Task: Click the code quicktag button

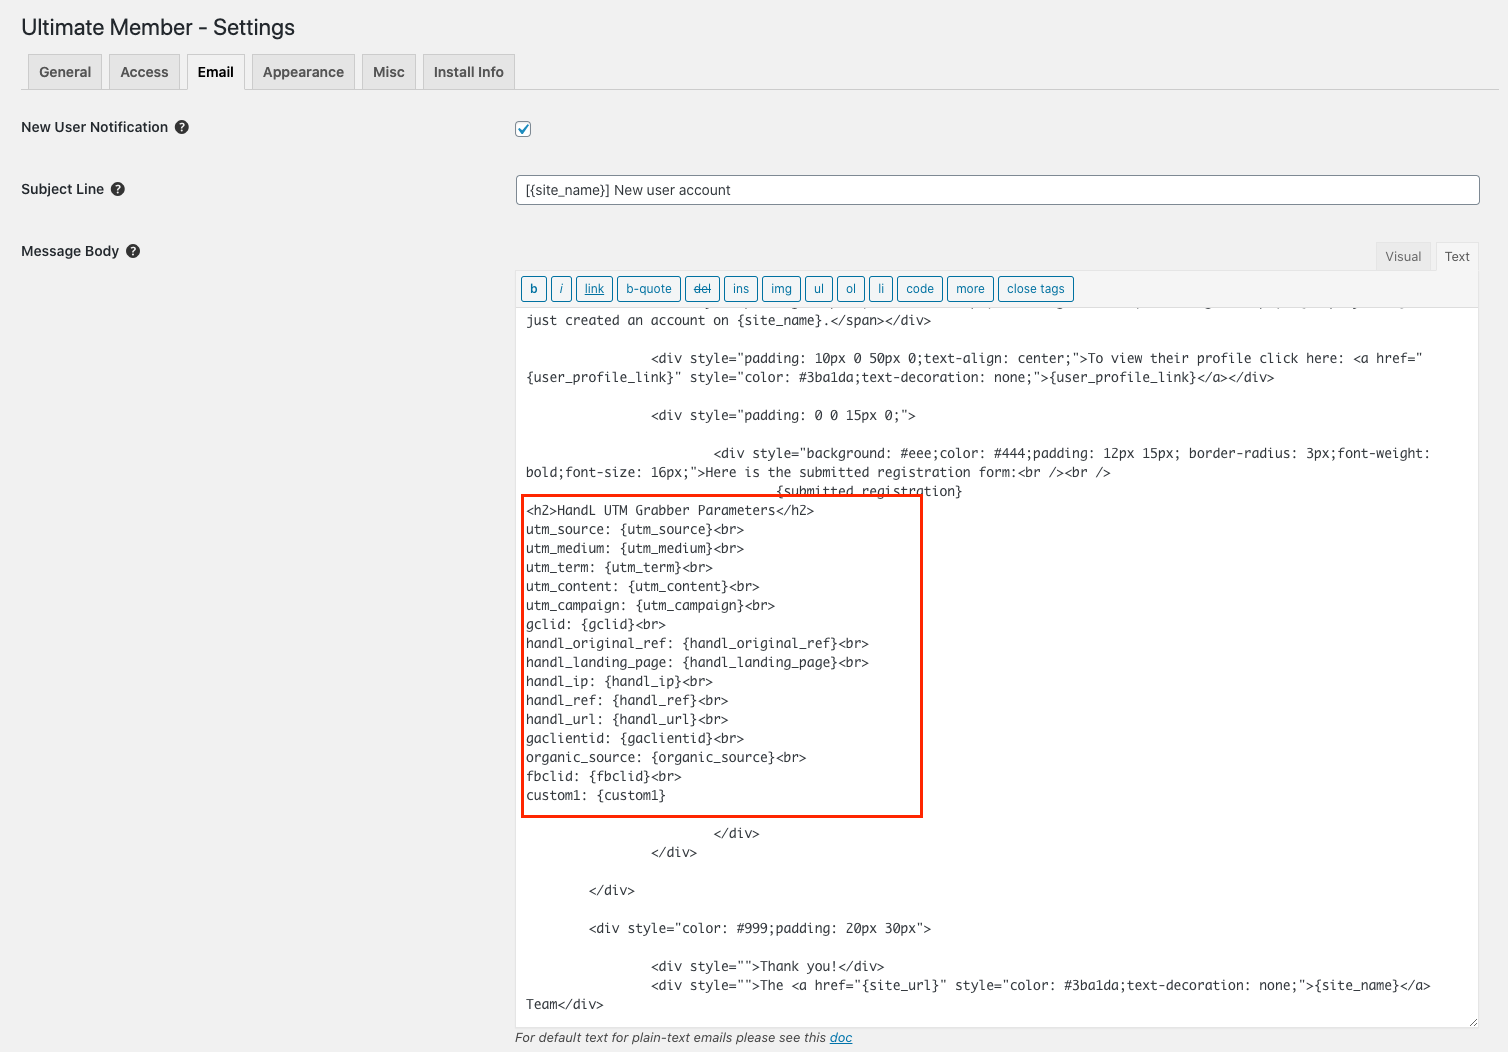Action: pos(919,289)
